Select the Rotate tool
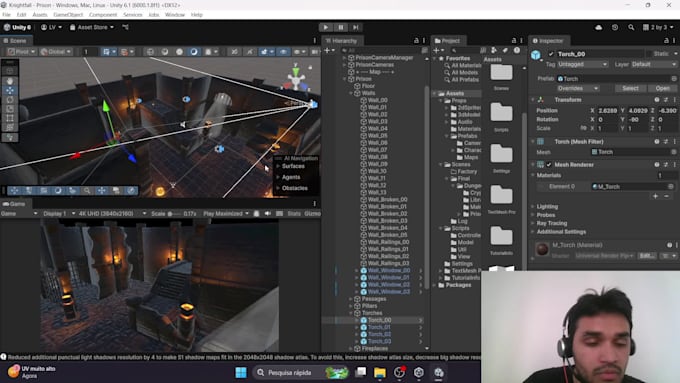The height and width of the screenshot is (383, 680). 10,100
